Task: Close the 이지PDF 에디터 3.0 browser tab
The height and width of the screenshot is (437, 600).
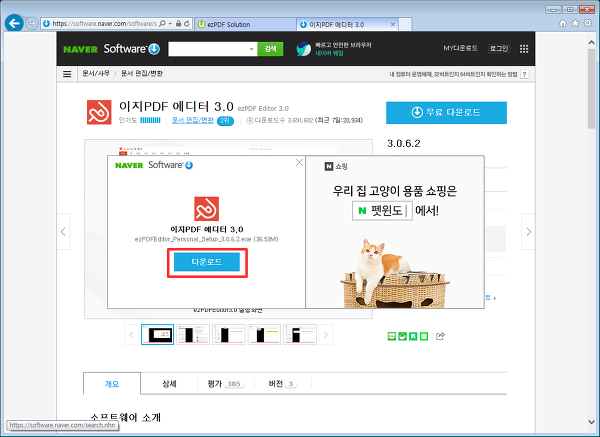Action: point(393,24)
